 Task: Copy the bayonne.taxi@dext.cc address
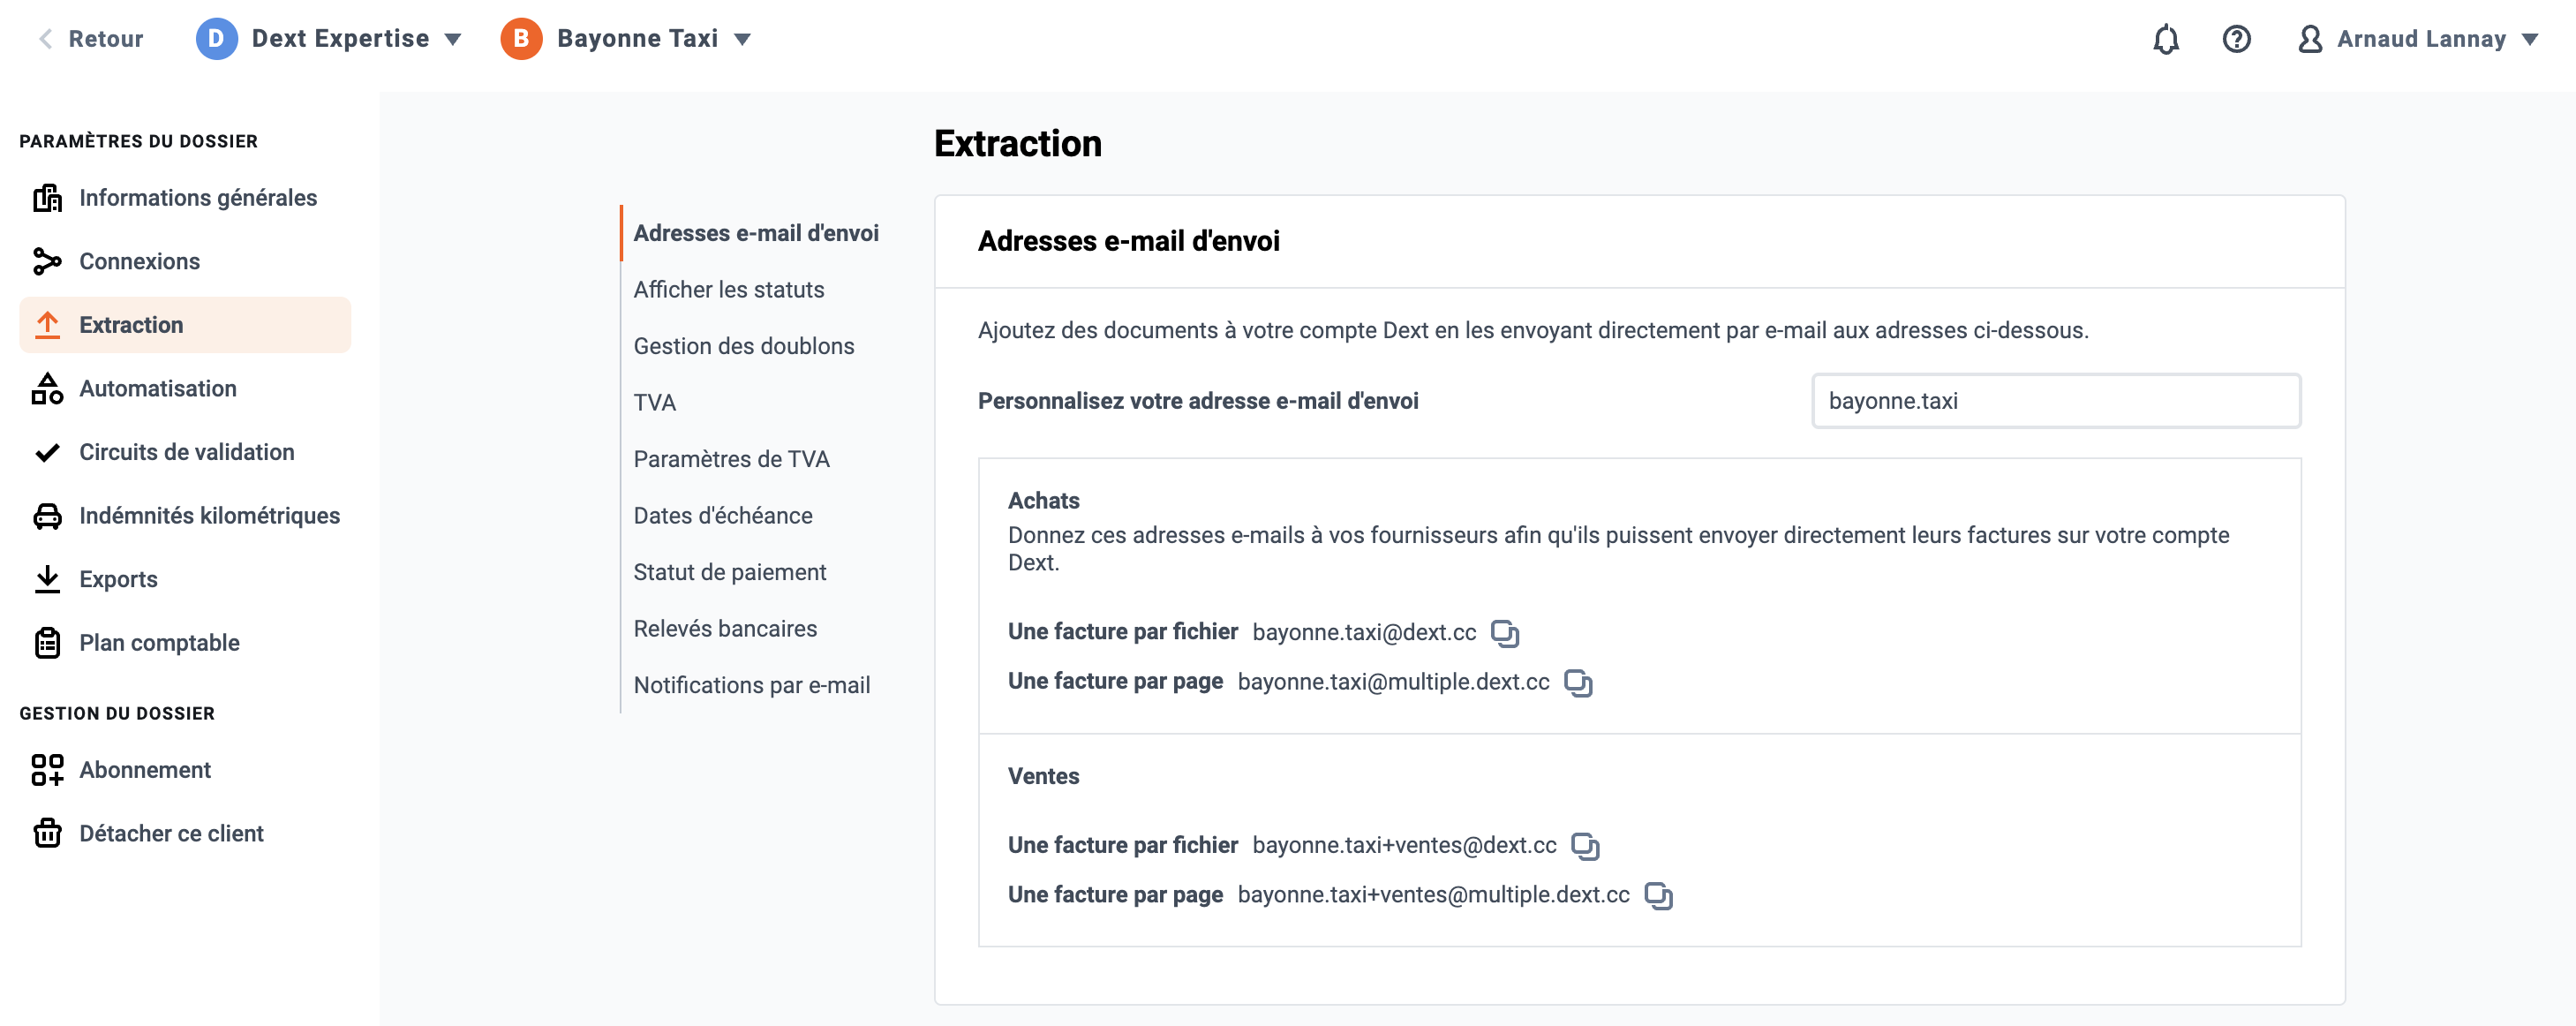1504,633
